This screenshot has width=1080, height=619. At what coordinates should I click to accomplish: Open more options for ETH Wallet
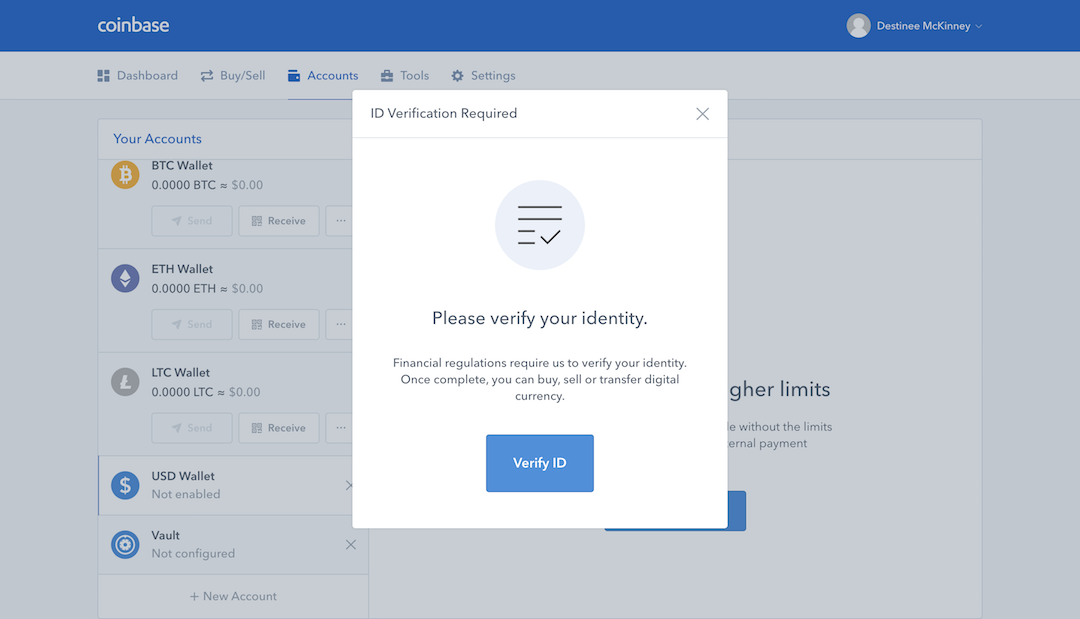340,324
